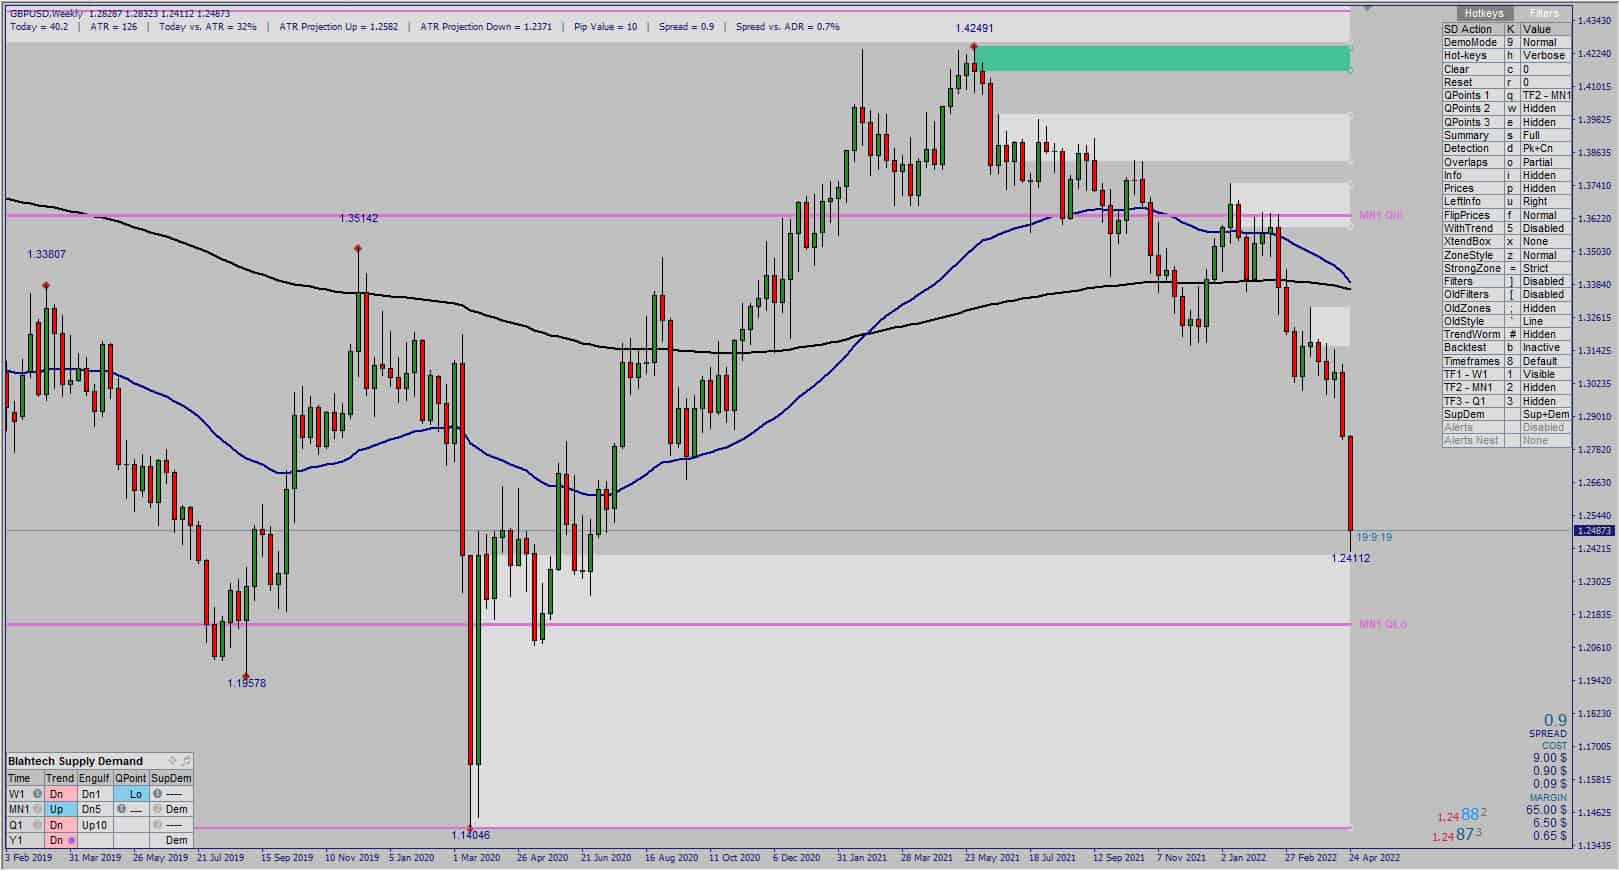Cycle the SupDem Sup+Dem value
Viewport: 1619px width, 871px height.
(1545, 414)
